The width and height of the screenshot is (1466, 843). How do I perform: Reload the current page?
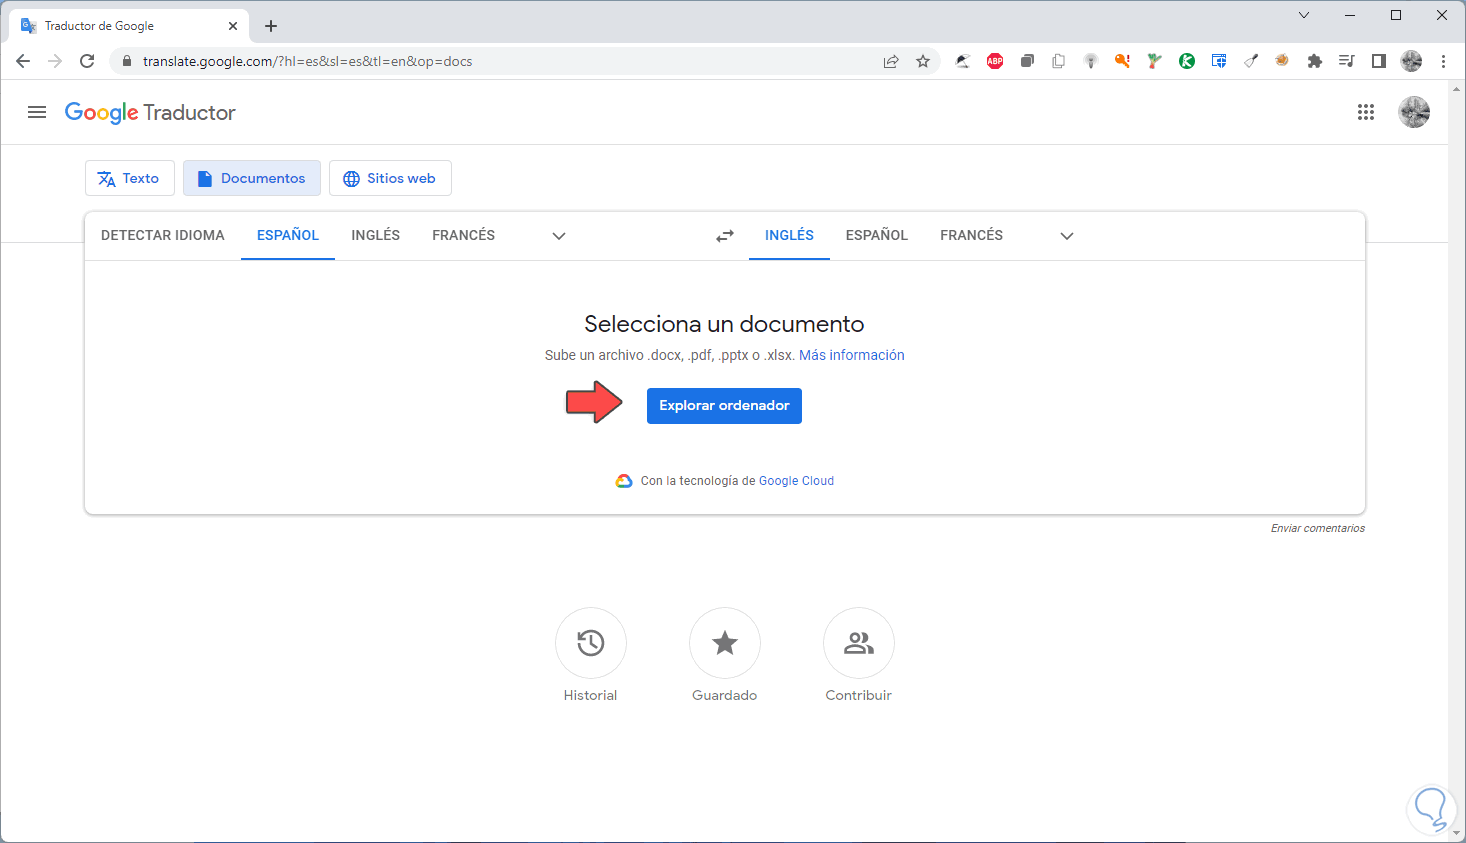tap(87, 61)
